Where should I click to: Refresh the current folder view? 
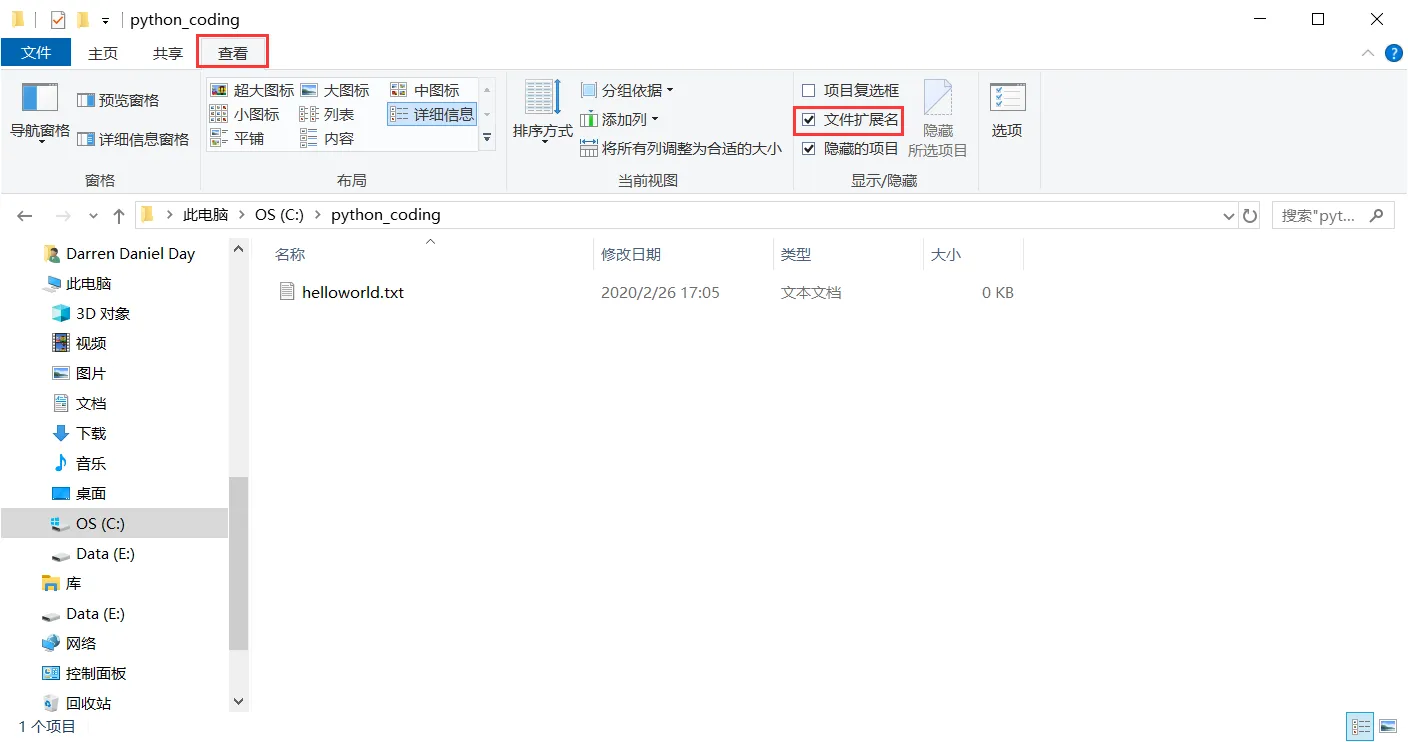point(1250,215)
